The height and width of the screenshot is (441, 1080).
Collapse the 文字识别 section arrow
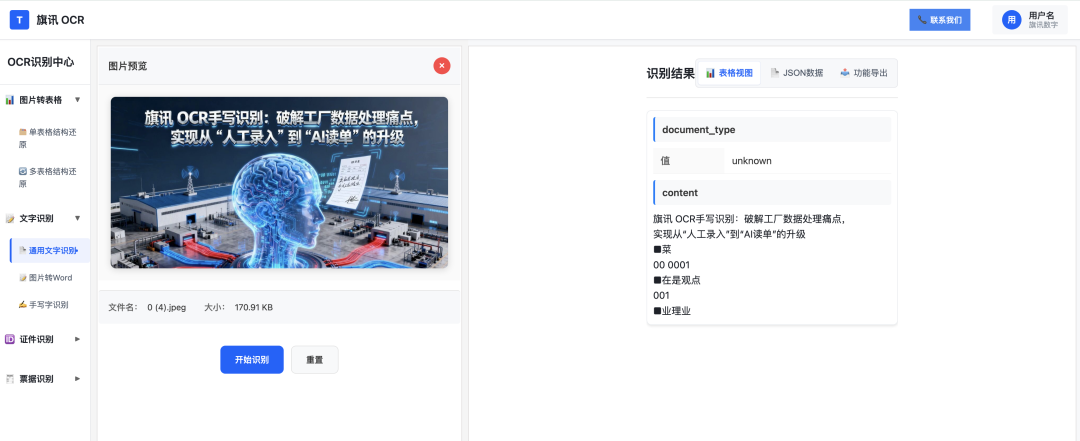coord(77,218)
